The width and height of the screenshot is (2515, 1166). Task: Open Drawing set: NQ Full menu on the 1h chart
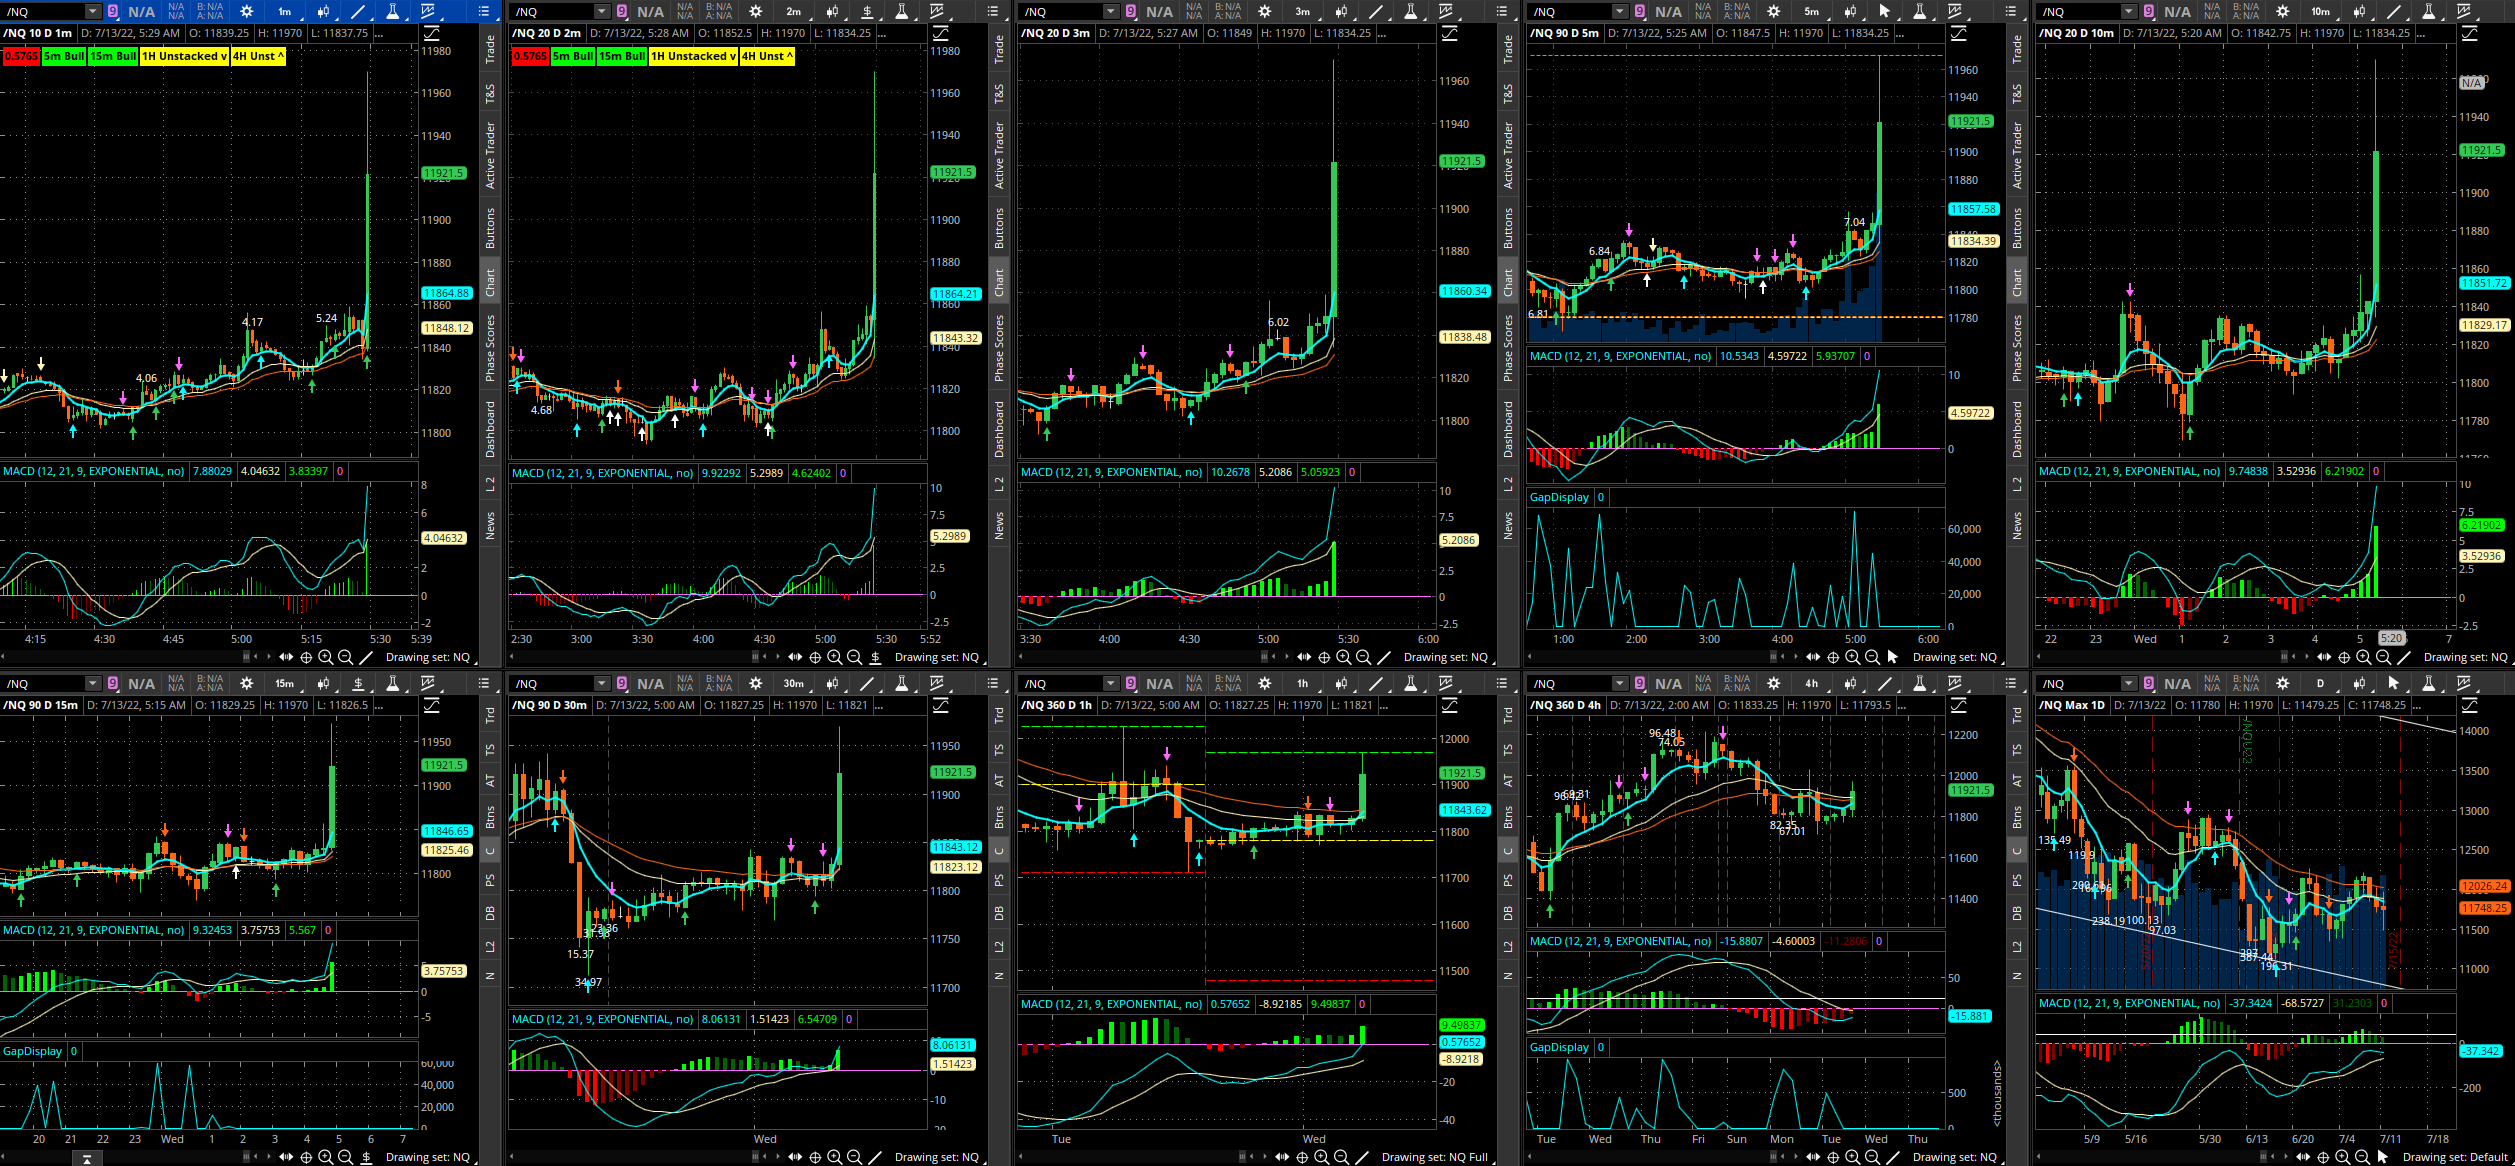[1435, 1157]
